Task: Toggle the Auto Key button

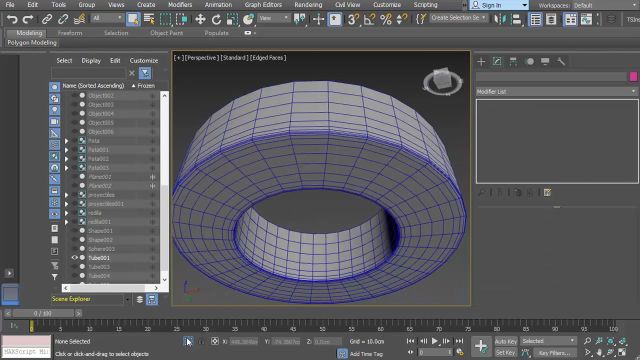Action: pyautogui.click(x=506, y=341)
